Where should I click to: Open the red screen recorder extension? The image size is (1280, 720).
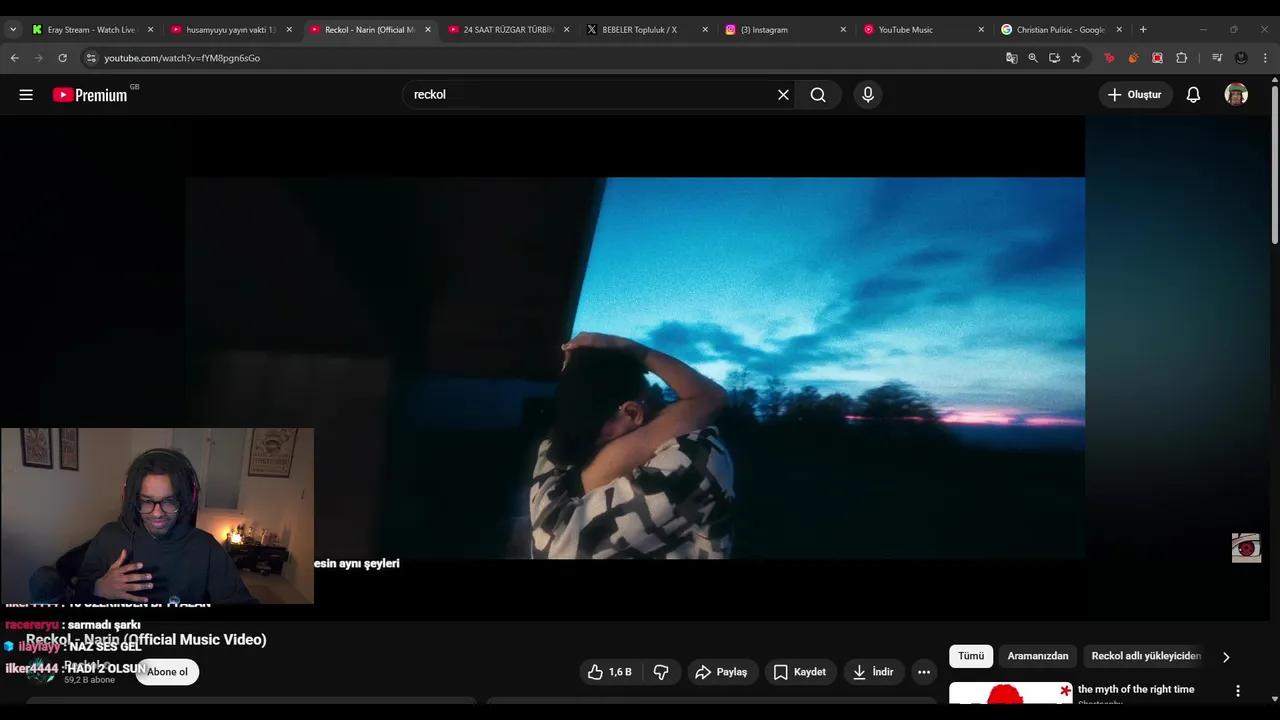point(1157,58)
